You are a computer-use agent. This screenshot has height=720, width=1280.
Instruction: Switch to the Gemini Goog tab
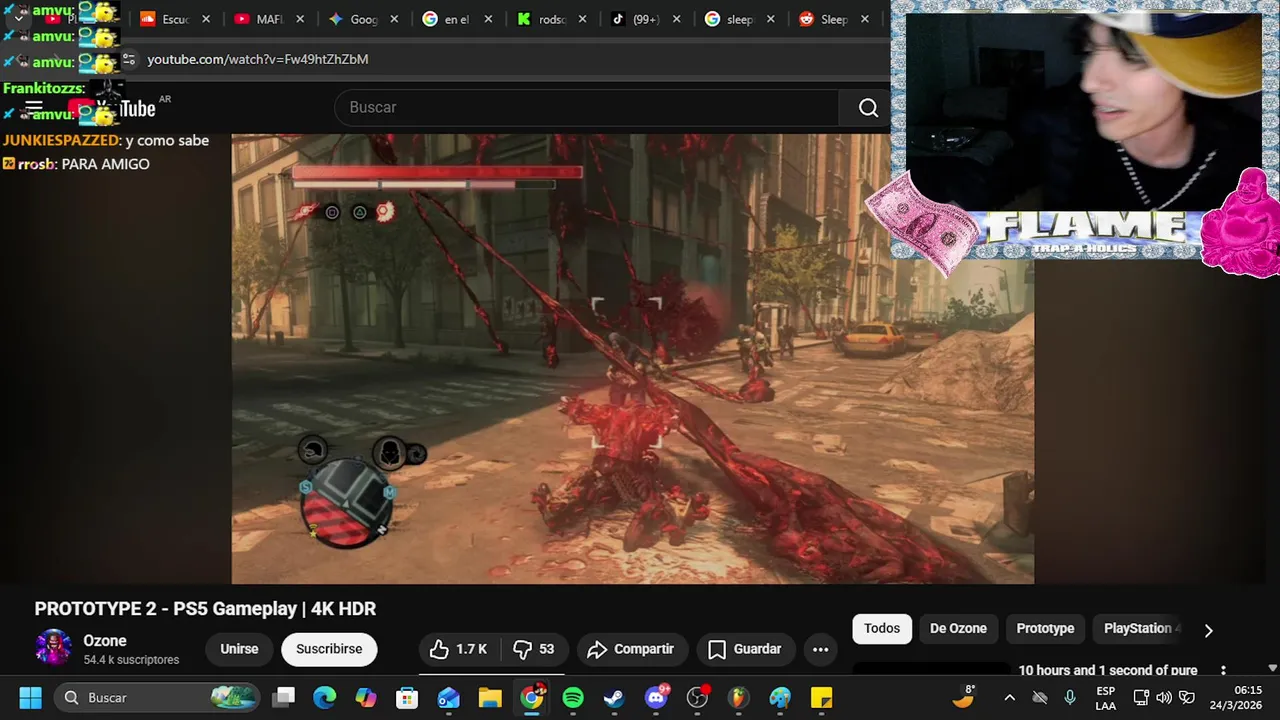pyautogui.click(x=364, y=19)
